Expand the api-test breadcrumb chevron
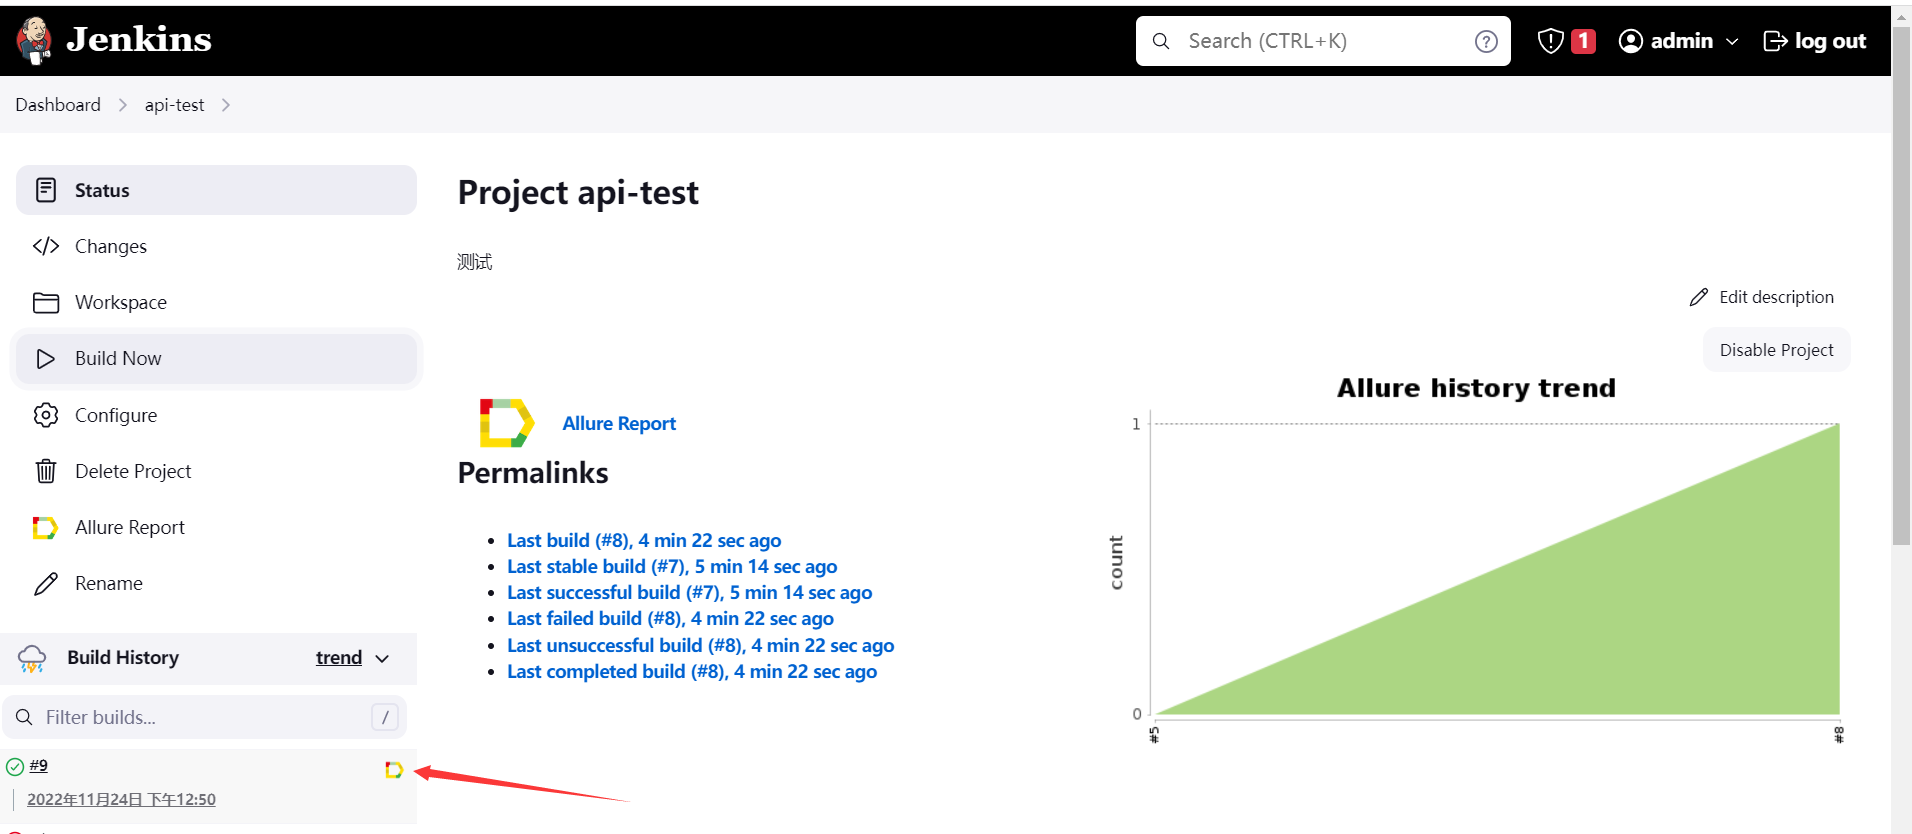 coord(226,105)
